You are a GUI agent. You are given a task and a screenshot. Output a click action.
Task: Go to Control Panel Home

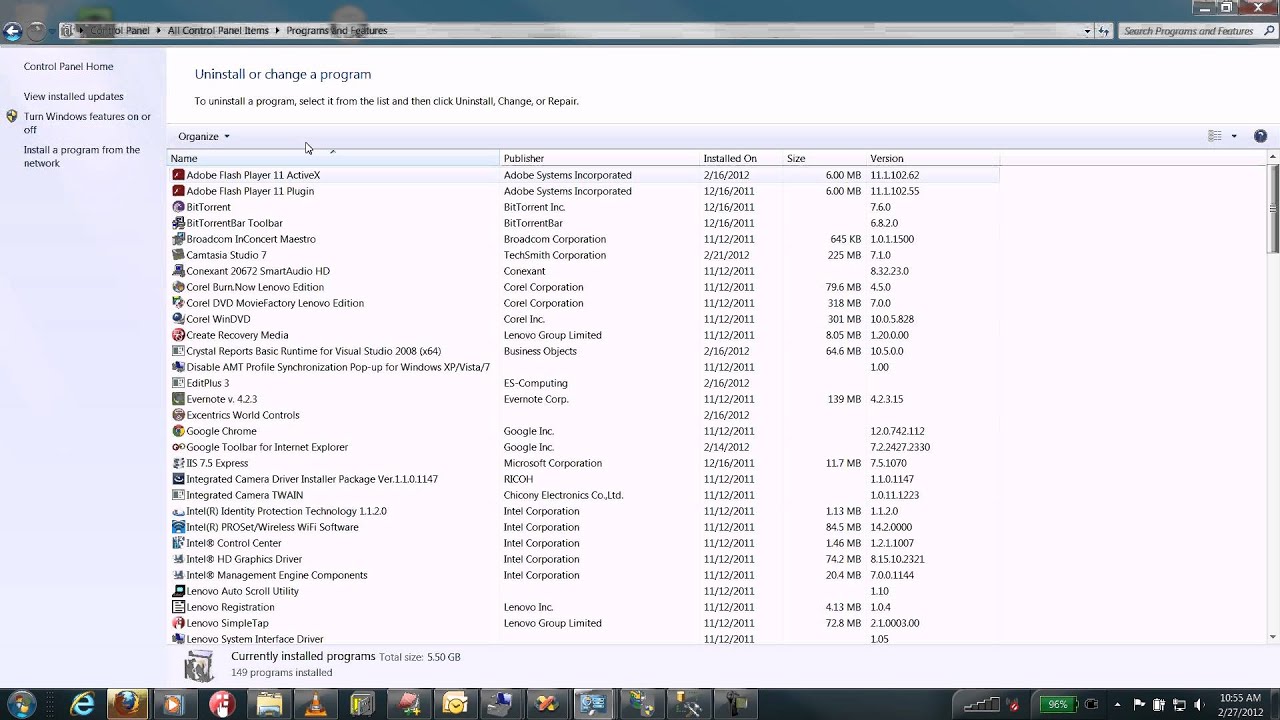point(68,66)
